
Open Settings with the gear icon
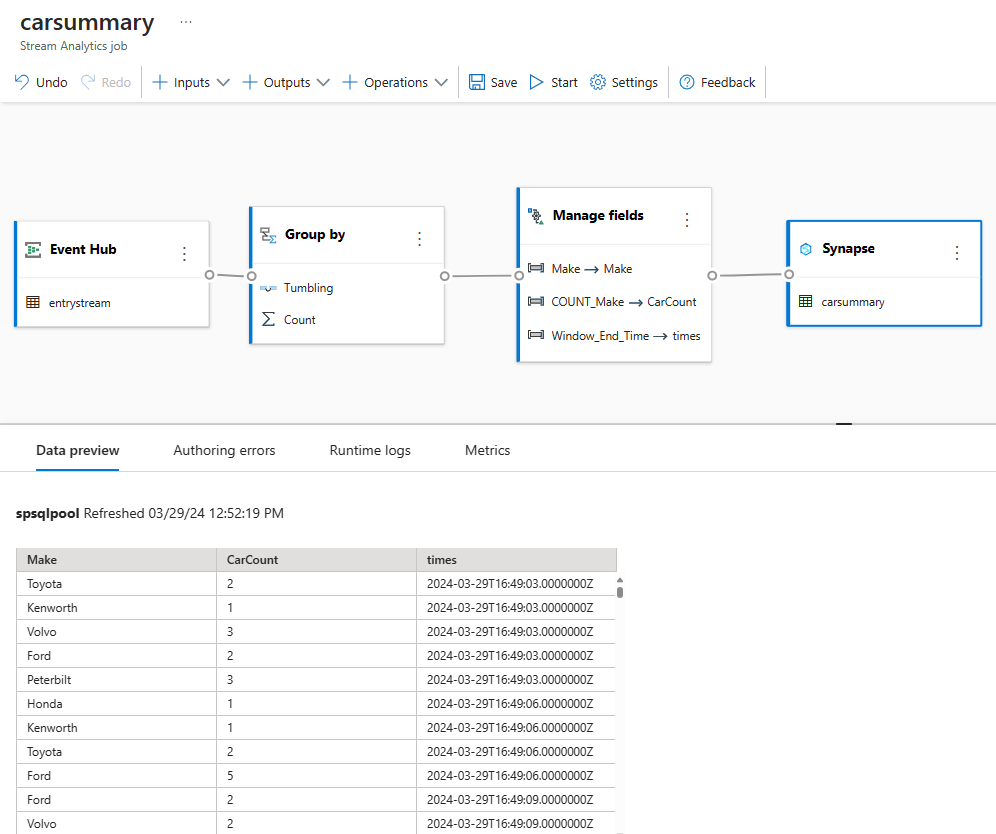tap(598, 83)
